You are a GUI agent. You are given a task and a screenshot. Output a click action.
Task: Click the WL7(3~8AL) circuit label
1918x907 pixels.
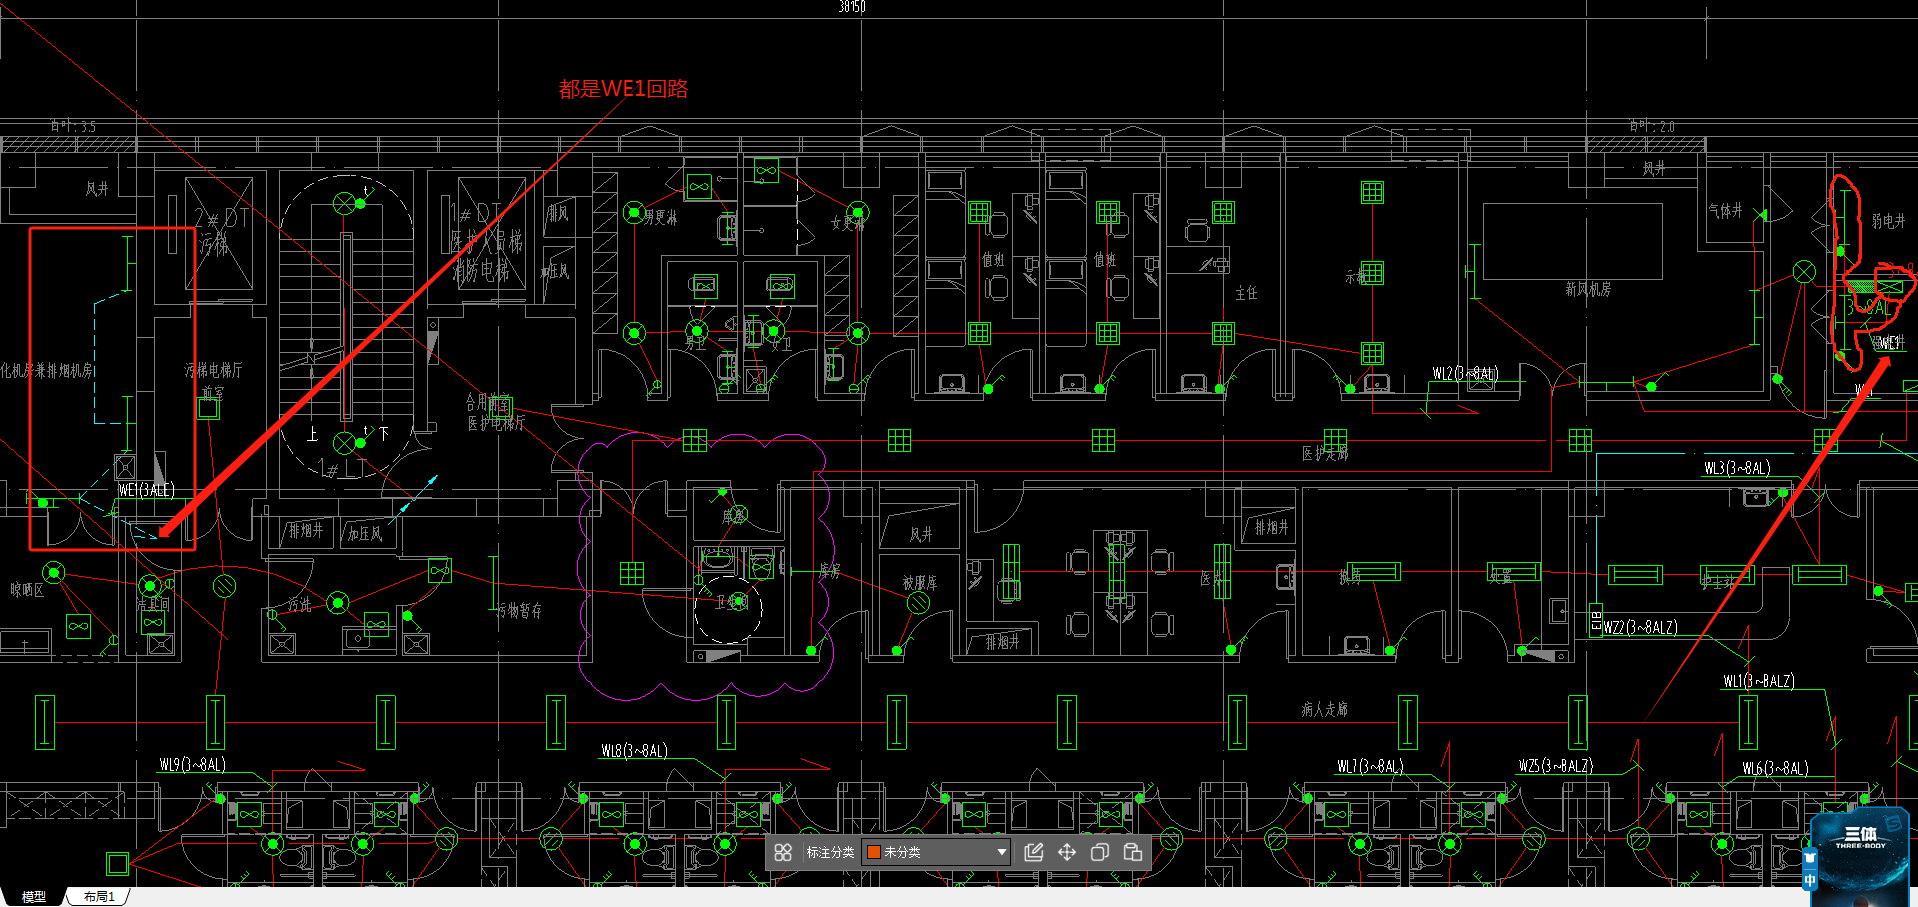(x=1370, y=767)
